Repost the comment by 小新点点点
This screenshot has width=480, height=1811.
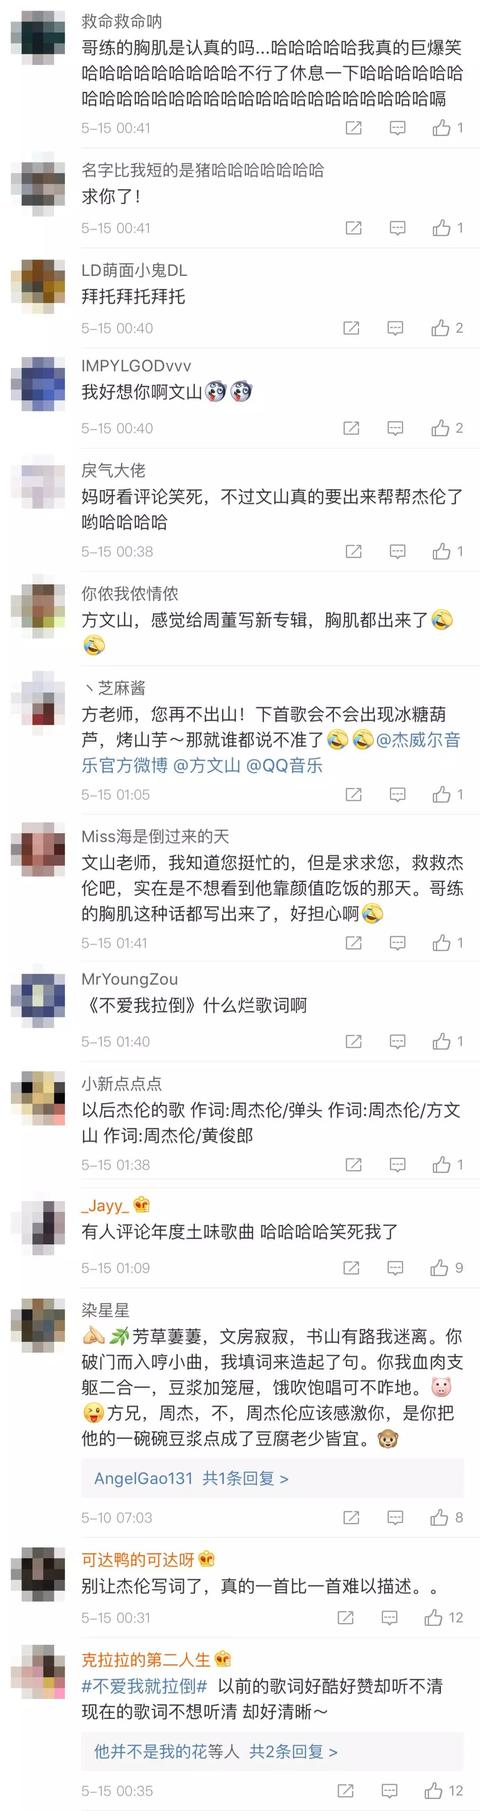coord(353,1165)
